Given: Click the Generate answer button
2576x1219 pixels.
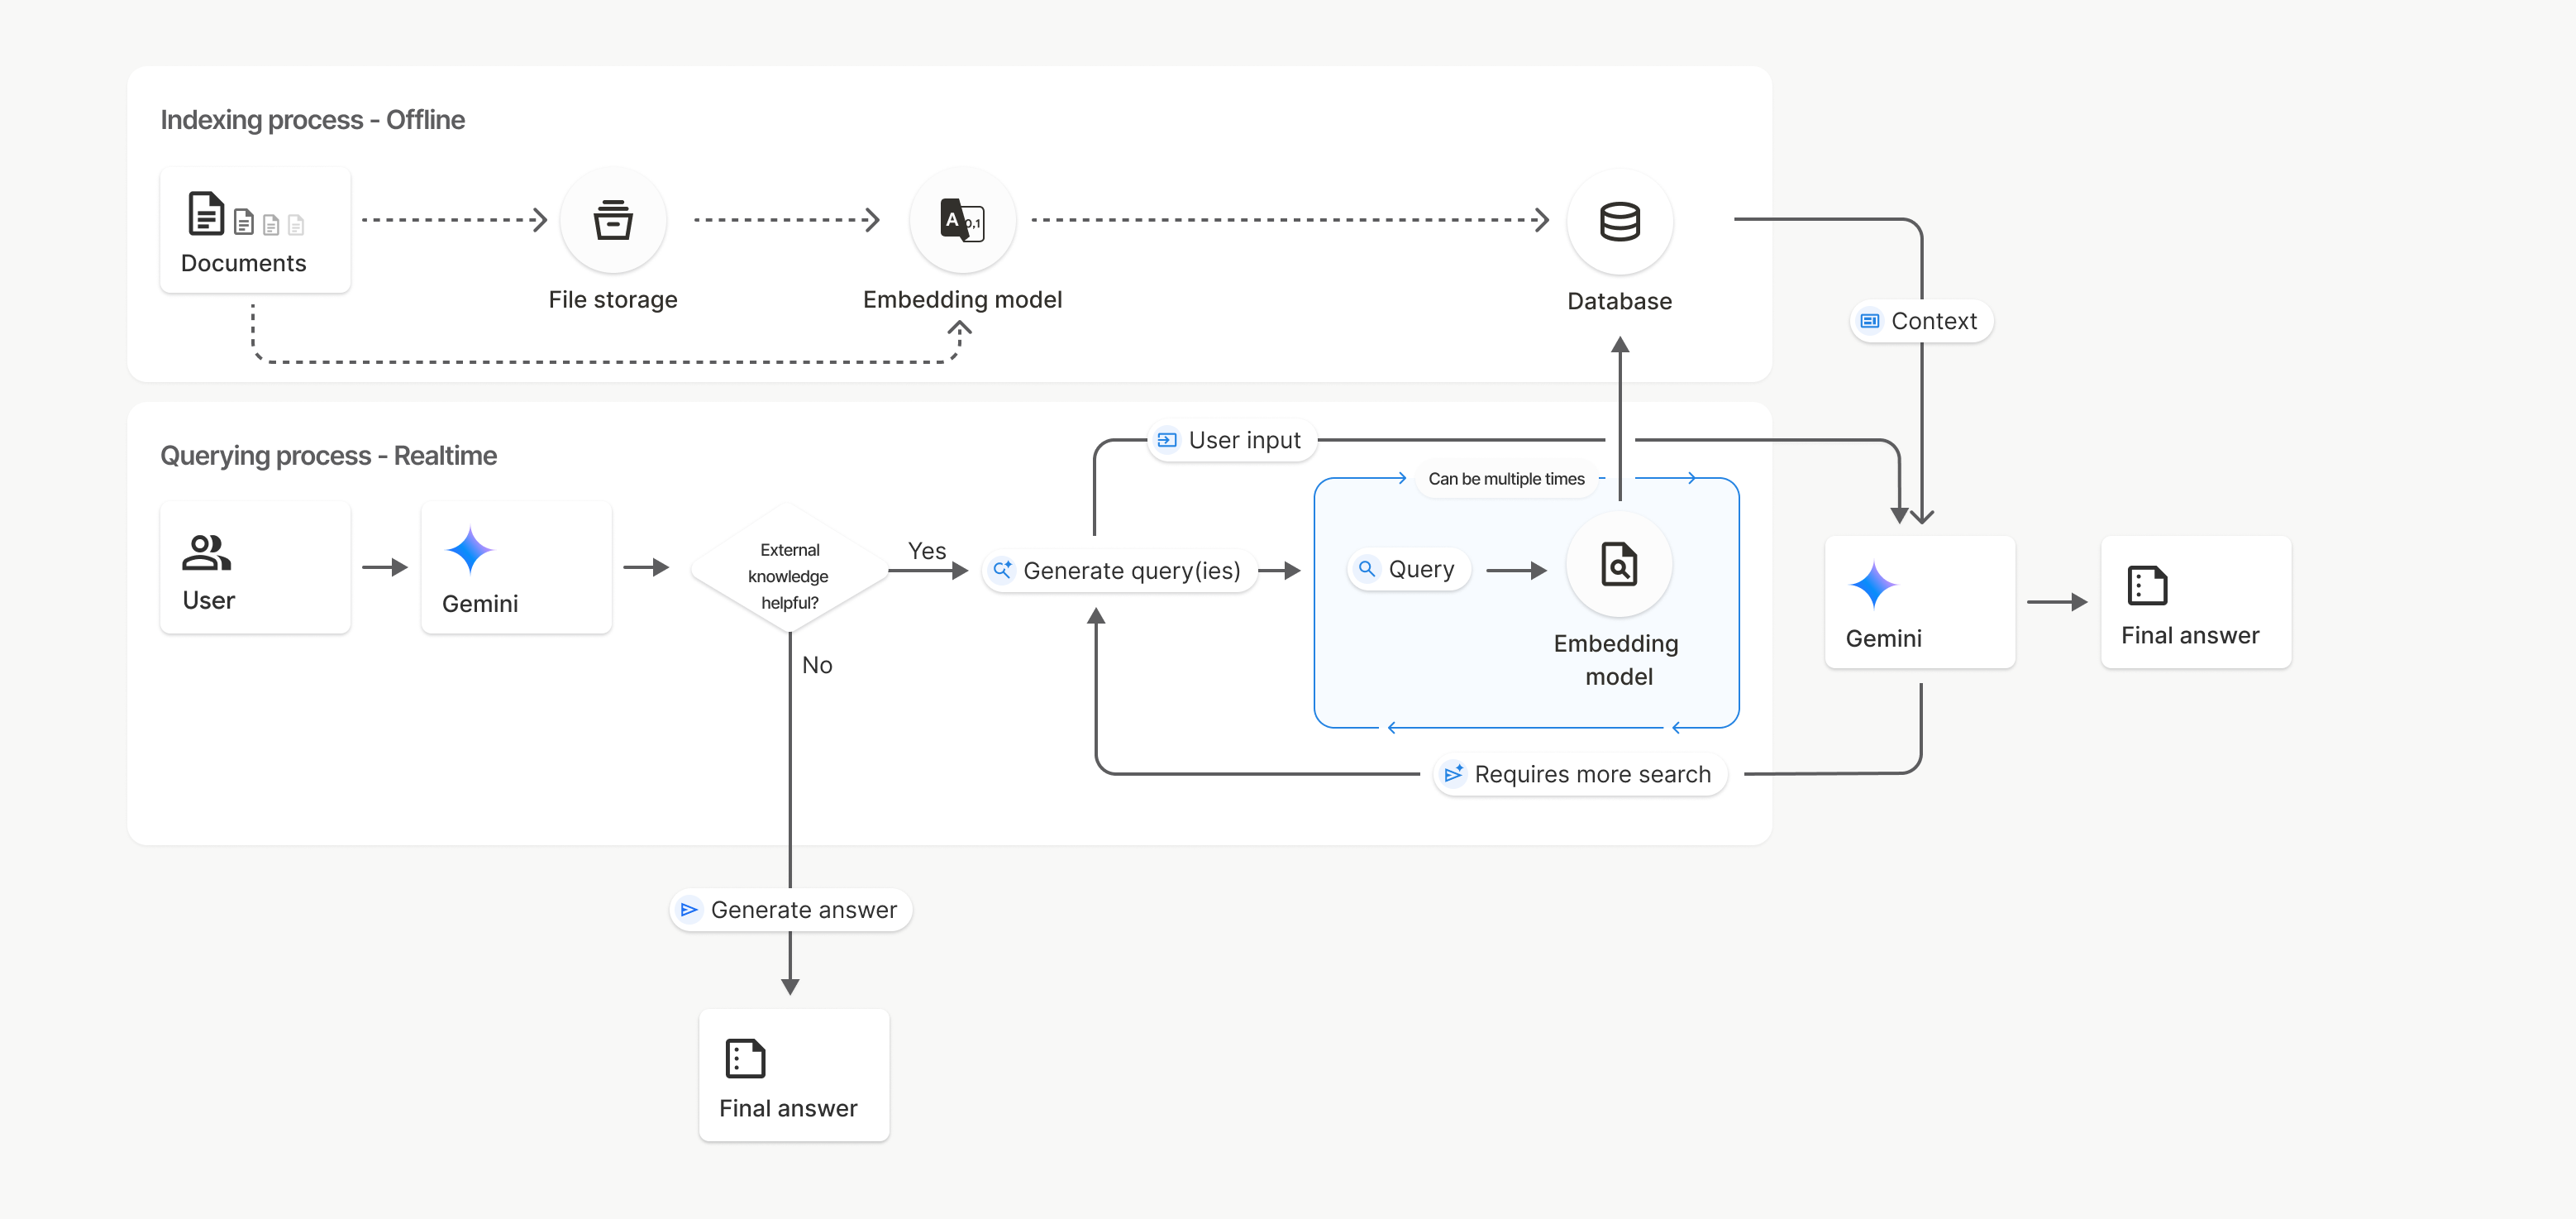Looking at the screenshot, I should (790, 909).
